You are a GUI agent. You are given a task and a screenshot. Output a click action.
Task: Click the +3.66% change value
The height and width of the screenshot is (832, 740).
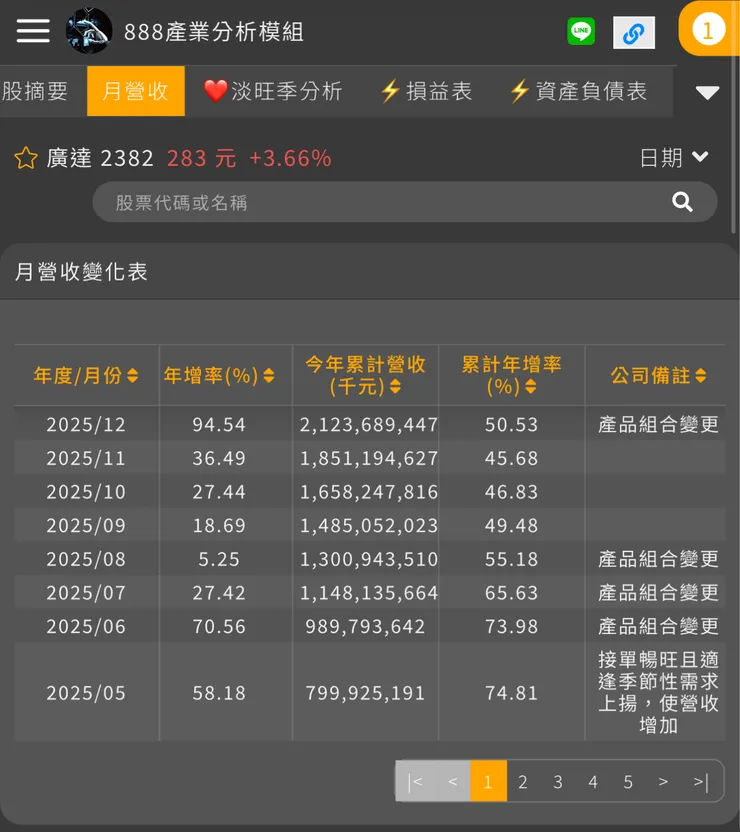tap(290, 158)
